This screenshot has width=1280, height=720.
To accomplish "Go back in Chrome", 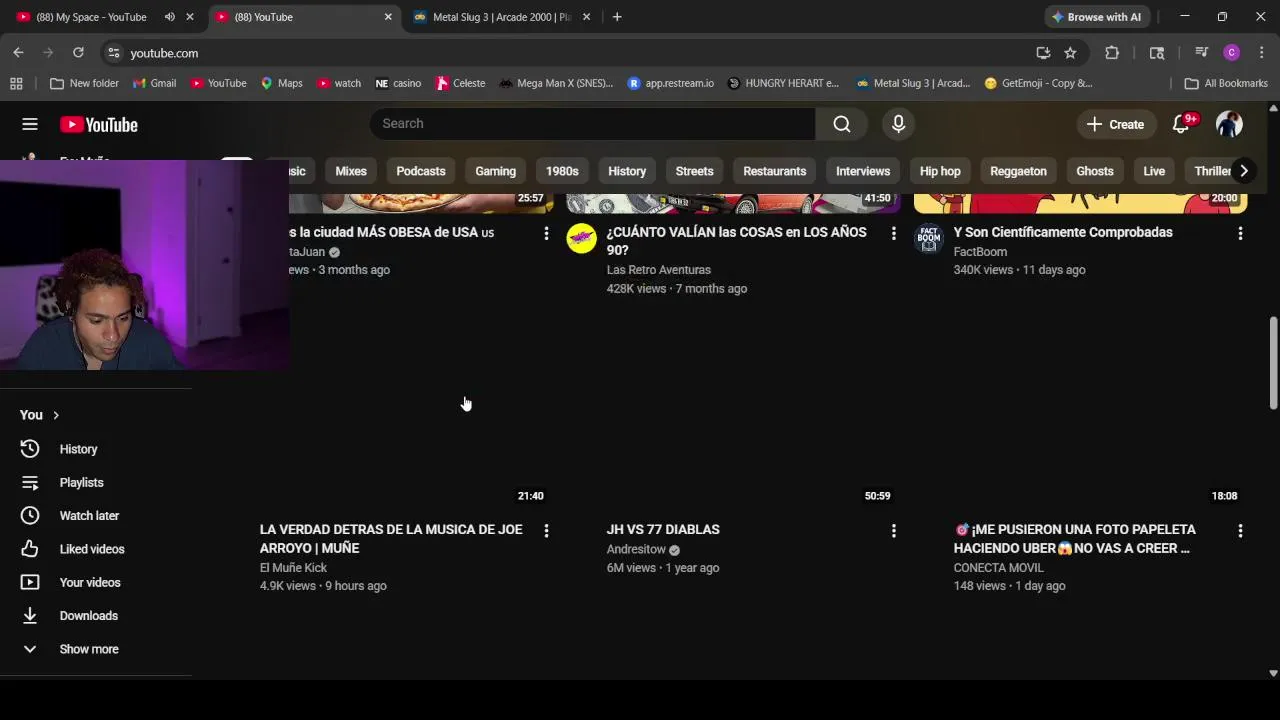I will 18,52.
